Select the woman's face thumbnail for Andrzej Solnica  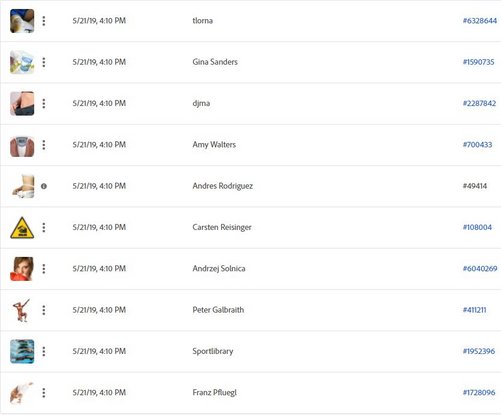22,269
